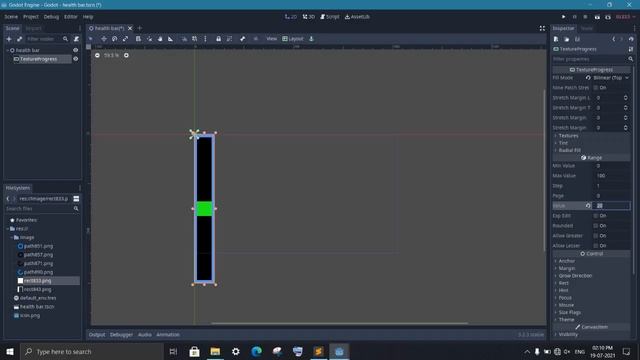
Task: Open snapping options three-dot menu
Action: tap(205, 39)
